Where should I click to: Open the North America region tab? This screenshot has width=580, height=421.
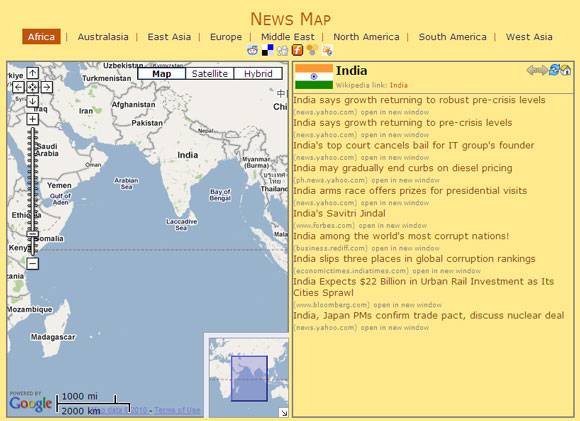click(x=367, y=37)
